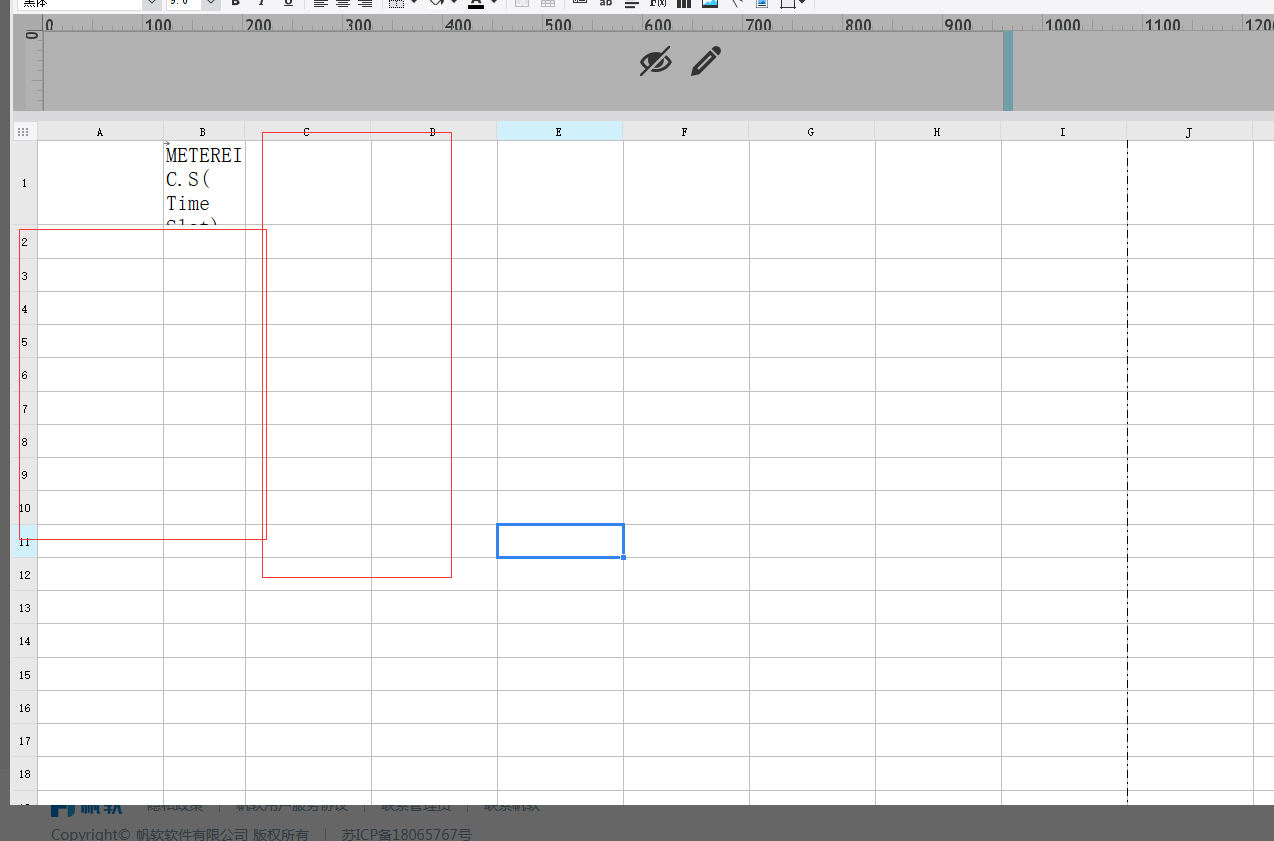
Task: Click the selected cell E11
Action: pyautogui.click(x=560, y=541)
